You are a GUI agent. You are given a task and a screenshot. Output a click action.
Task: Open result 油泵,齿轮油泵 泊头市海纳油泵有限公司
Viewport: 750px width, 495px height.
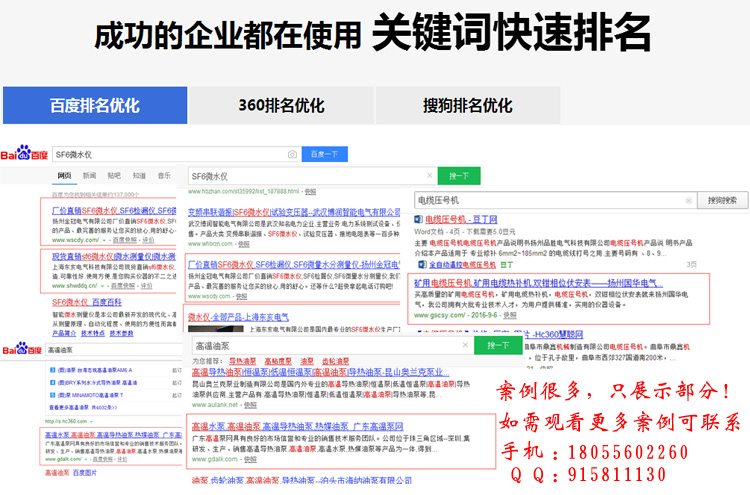coord(301,480)
